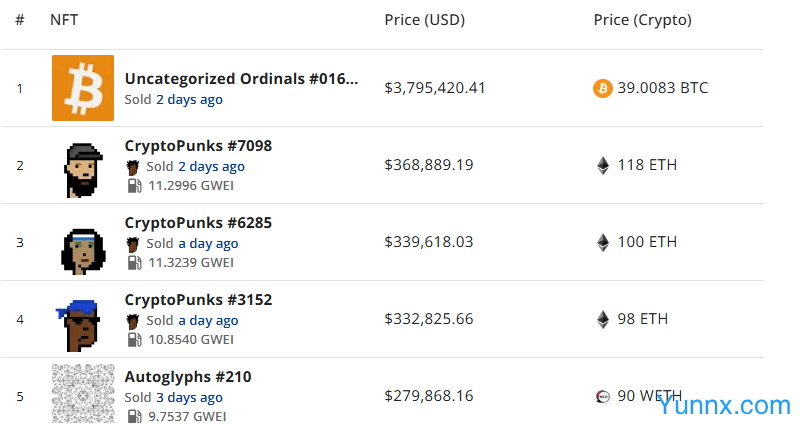This screenshot has height=424, width=800.
Task: Open the CryptoPunks #6285 title link
Action: [x=198, y=223]
